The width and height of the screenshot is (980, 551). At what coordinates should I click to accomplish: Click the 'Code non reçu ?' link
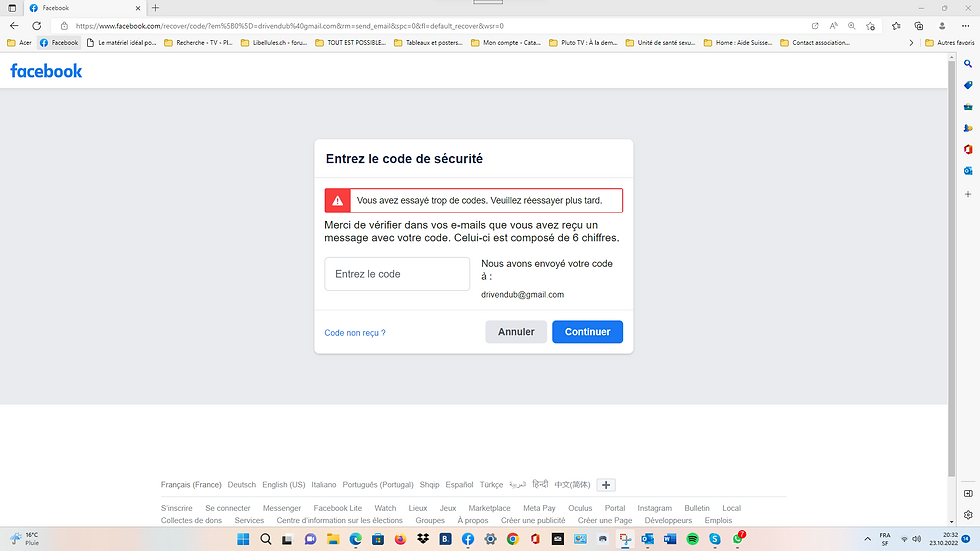(x=355, y=333)
